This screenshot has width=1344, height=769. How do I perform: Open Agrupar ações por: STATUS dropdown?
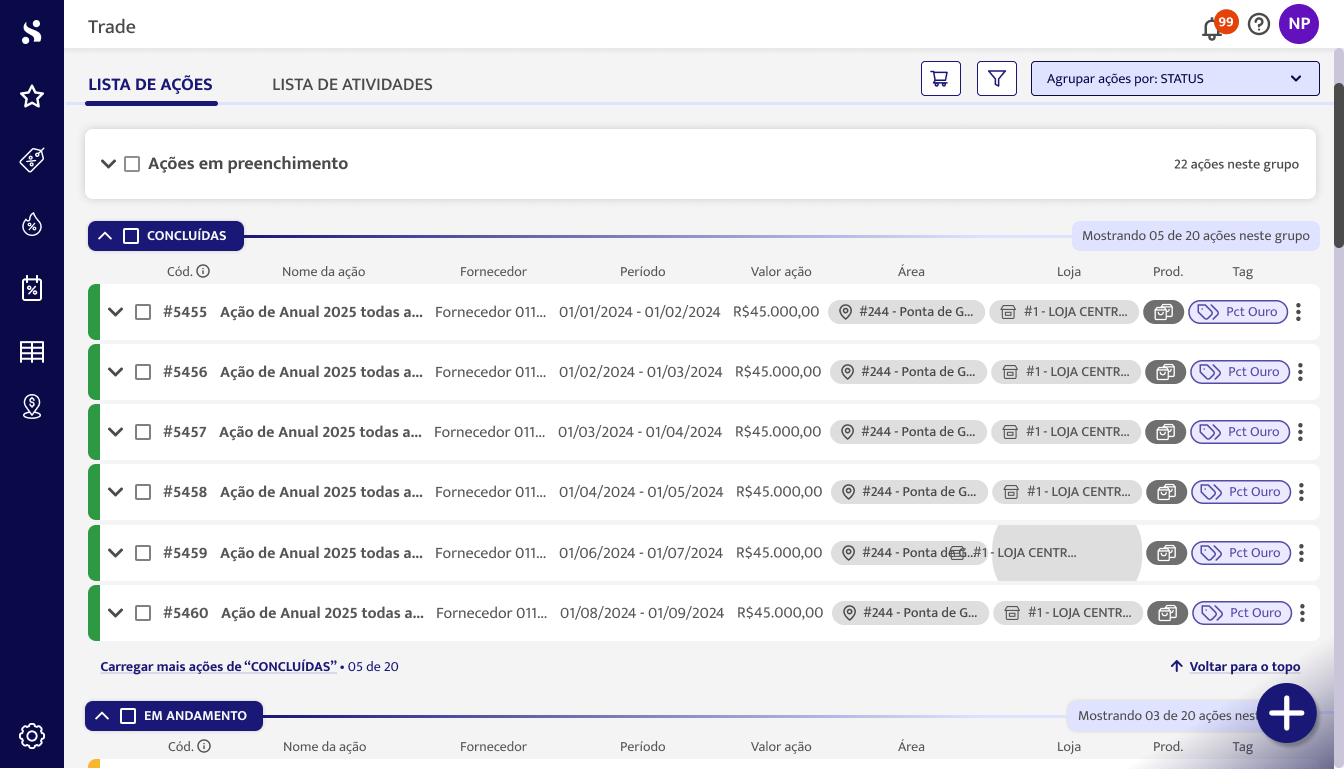[1175, 78]
